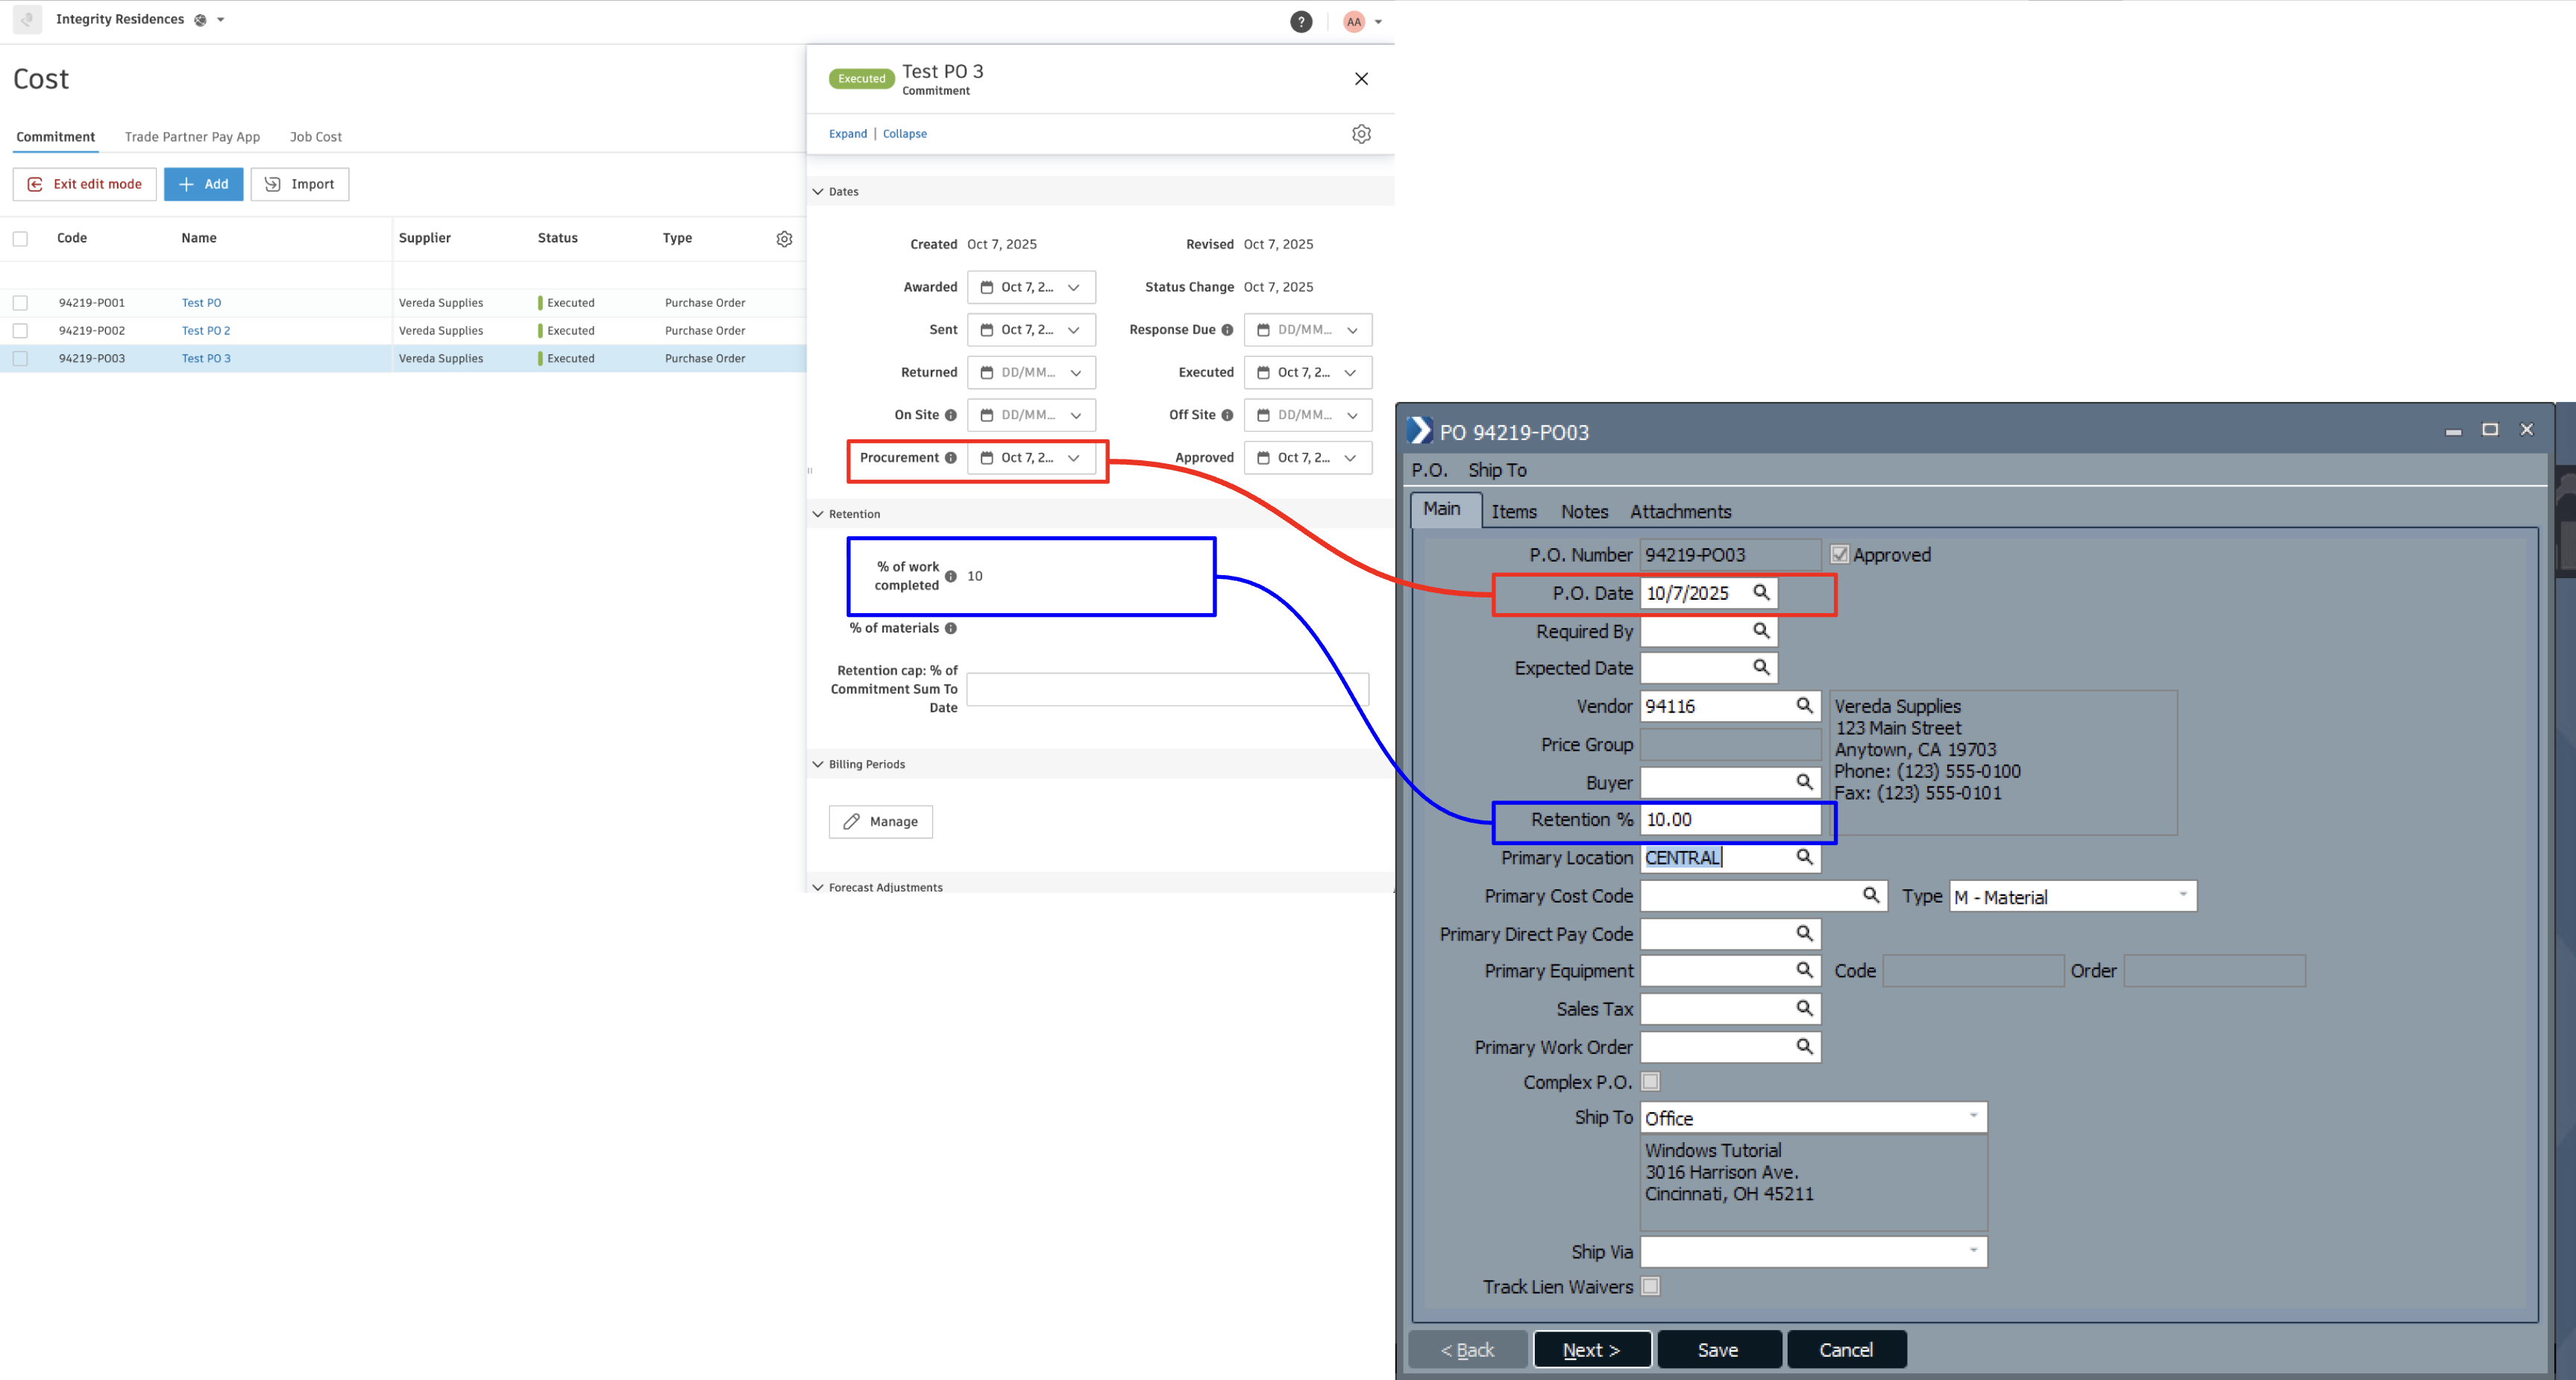Screen dimensions: 2576x1380
Task: Open the Ship To Office dropdown
Action: [1972, 1116]
